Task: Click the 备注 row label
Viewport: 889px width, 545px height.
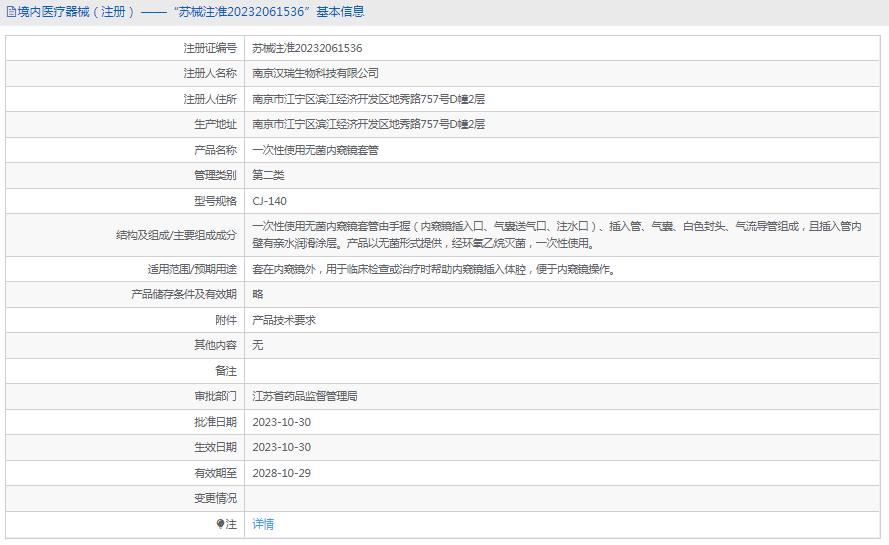Action: click(226, 371)
